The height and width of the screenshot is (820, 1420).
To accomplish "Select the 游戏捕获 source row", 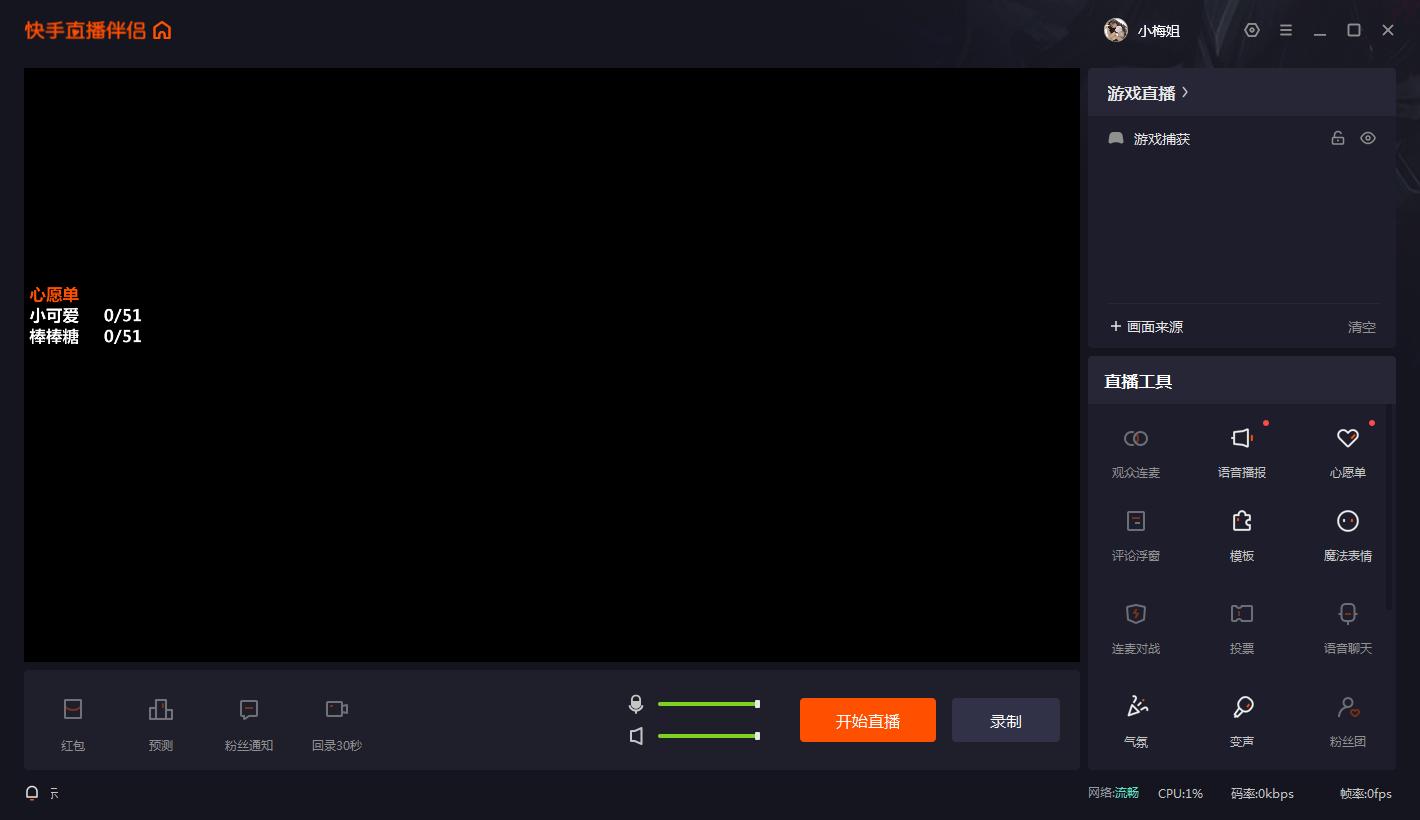I will point(1242,138).
